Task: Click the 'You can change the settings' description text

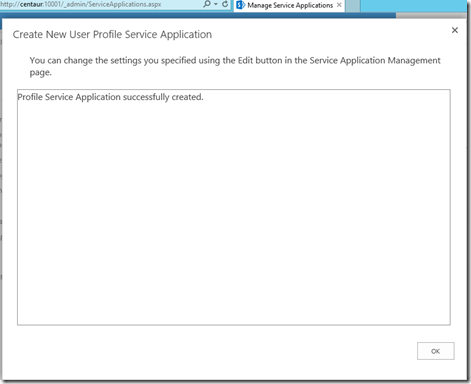Action: (235, 66)
